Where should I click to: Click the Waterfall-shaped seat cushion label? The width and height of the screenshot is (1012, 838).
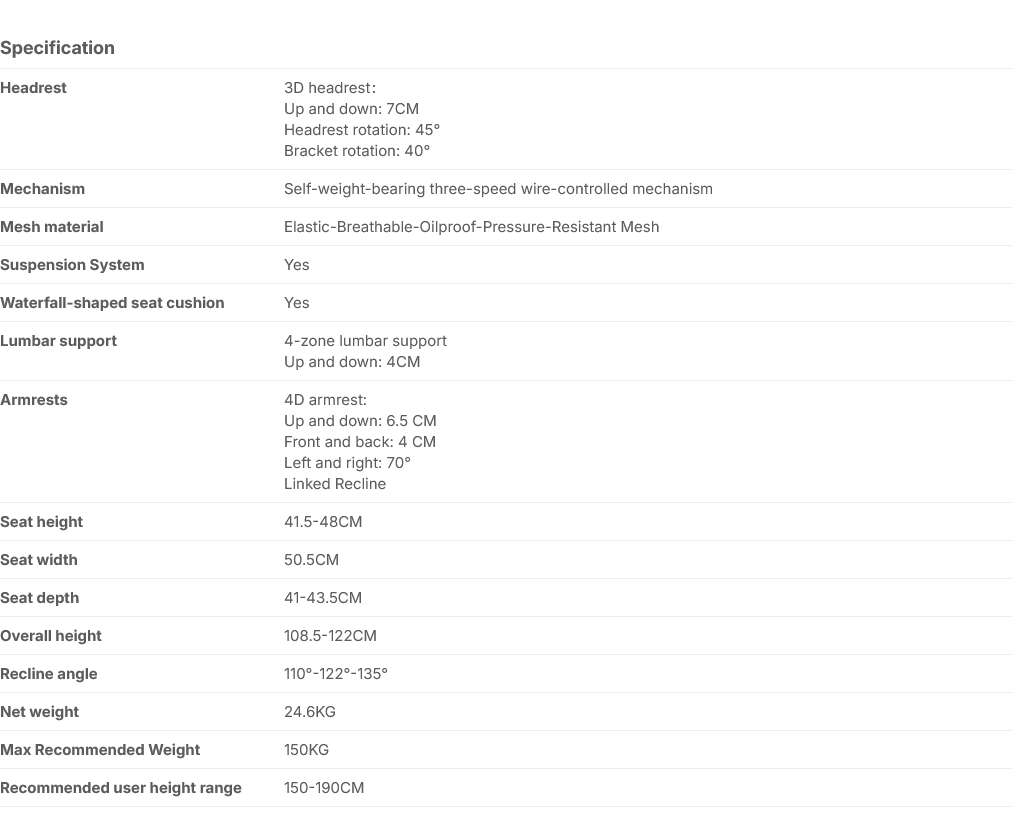coord(112,303)
